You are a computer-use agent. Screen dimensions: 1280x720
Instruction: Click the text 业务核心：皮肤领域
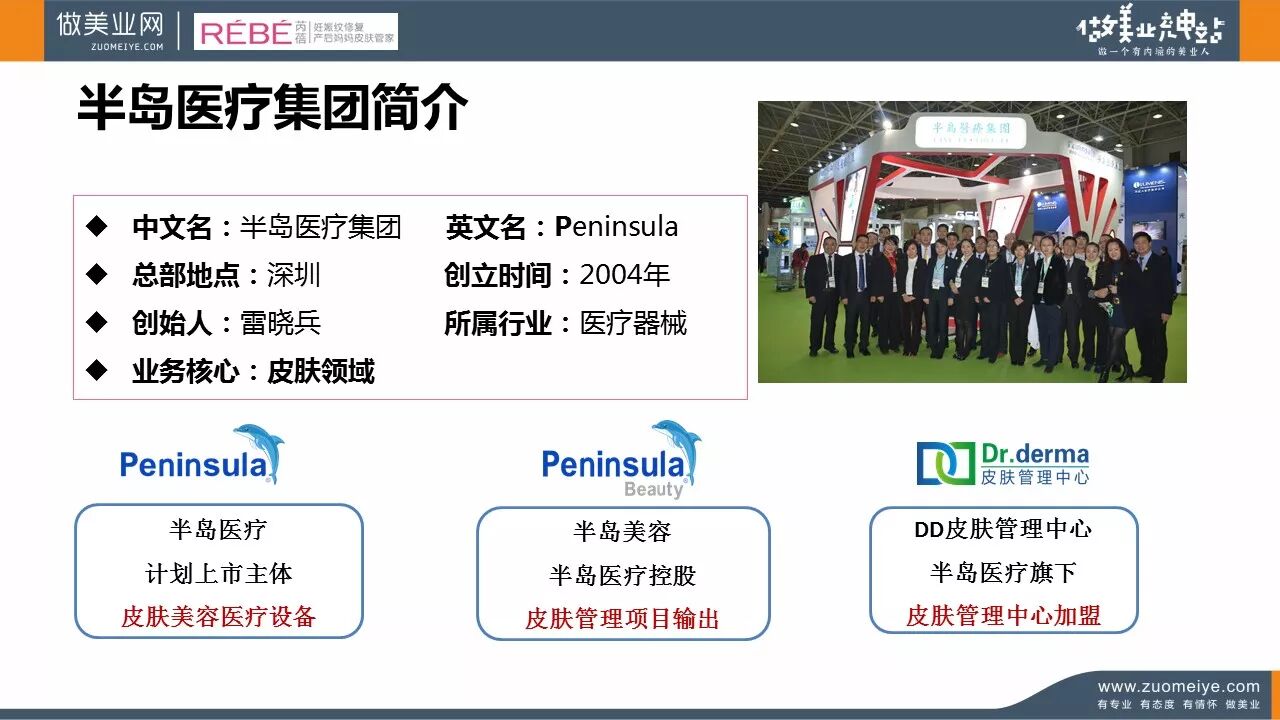[253, 371]
